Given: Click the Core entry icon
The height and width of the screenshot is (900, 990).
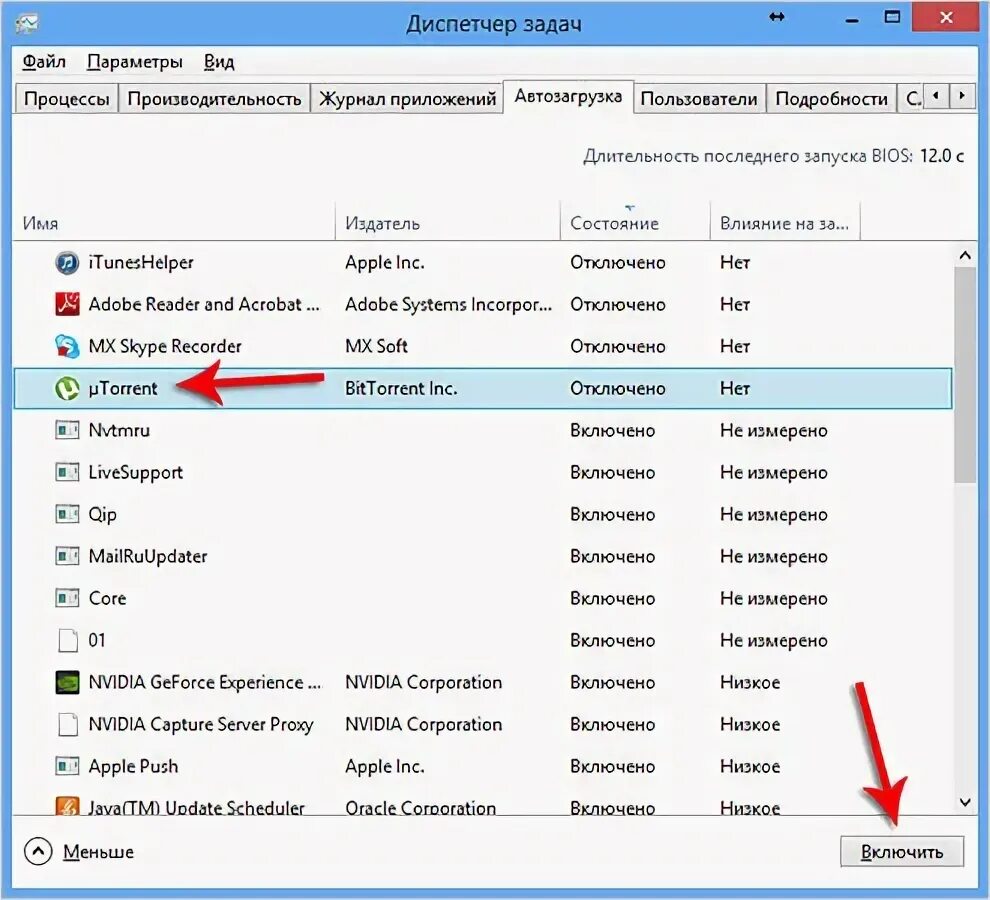Looking at the screenshot, I should 67,598.
